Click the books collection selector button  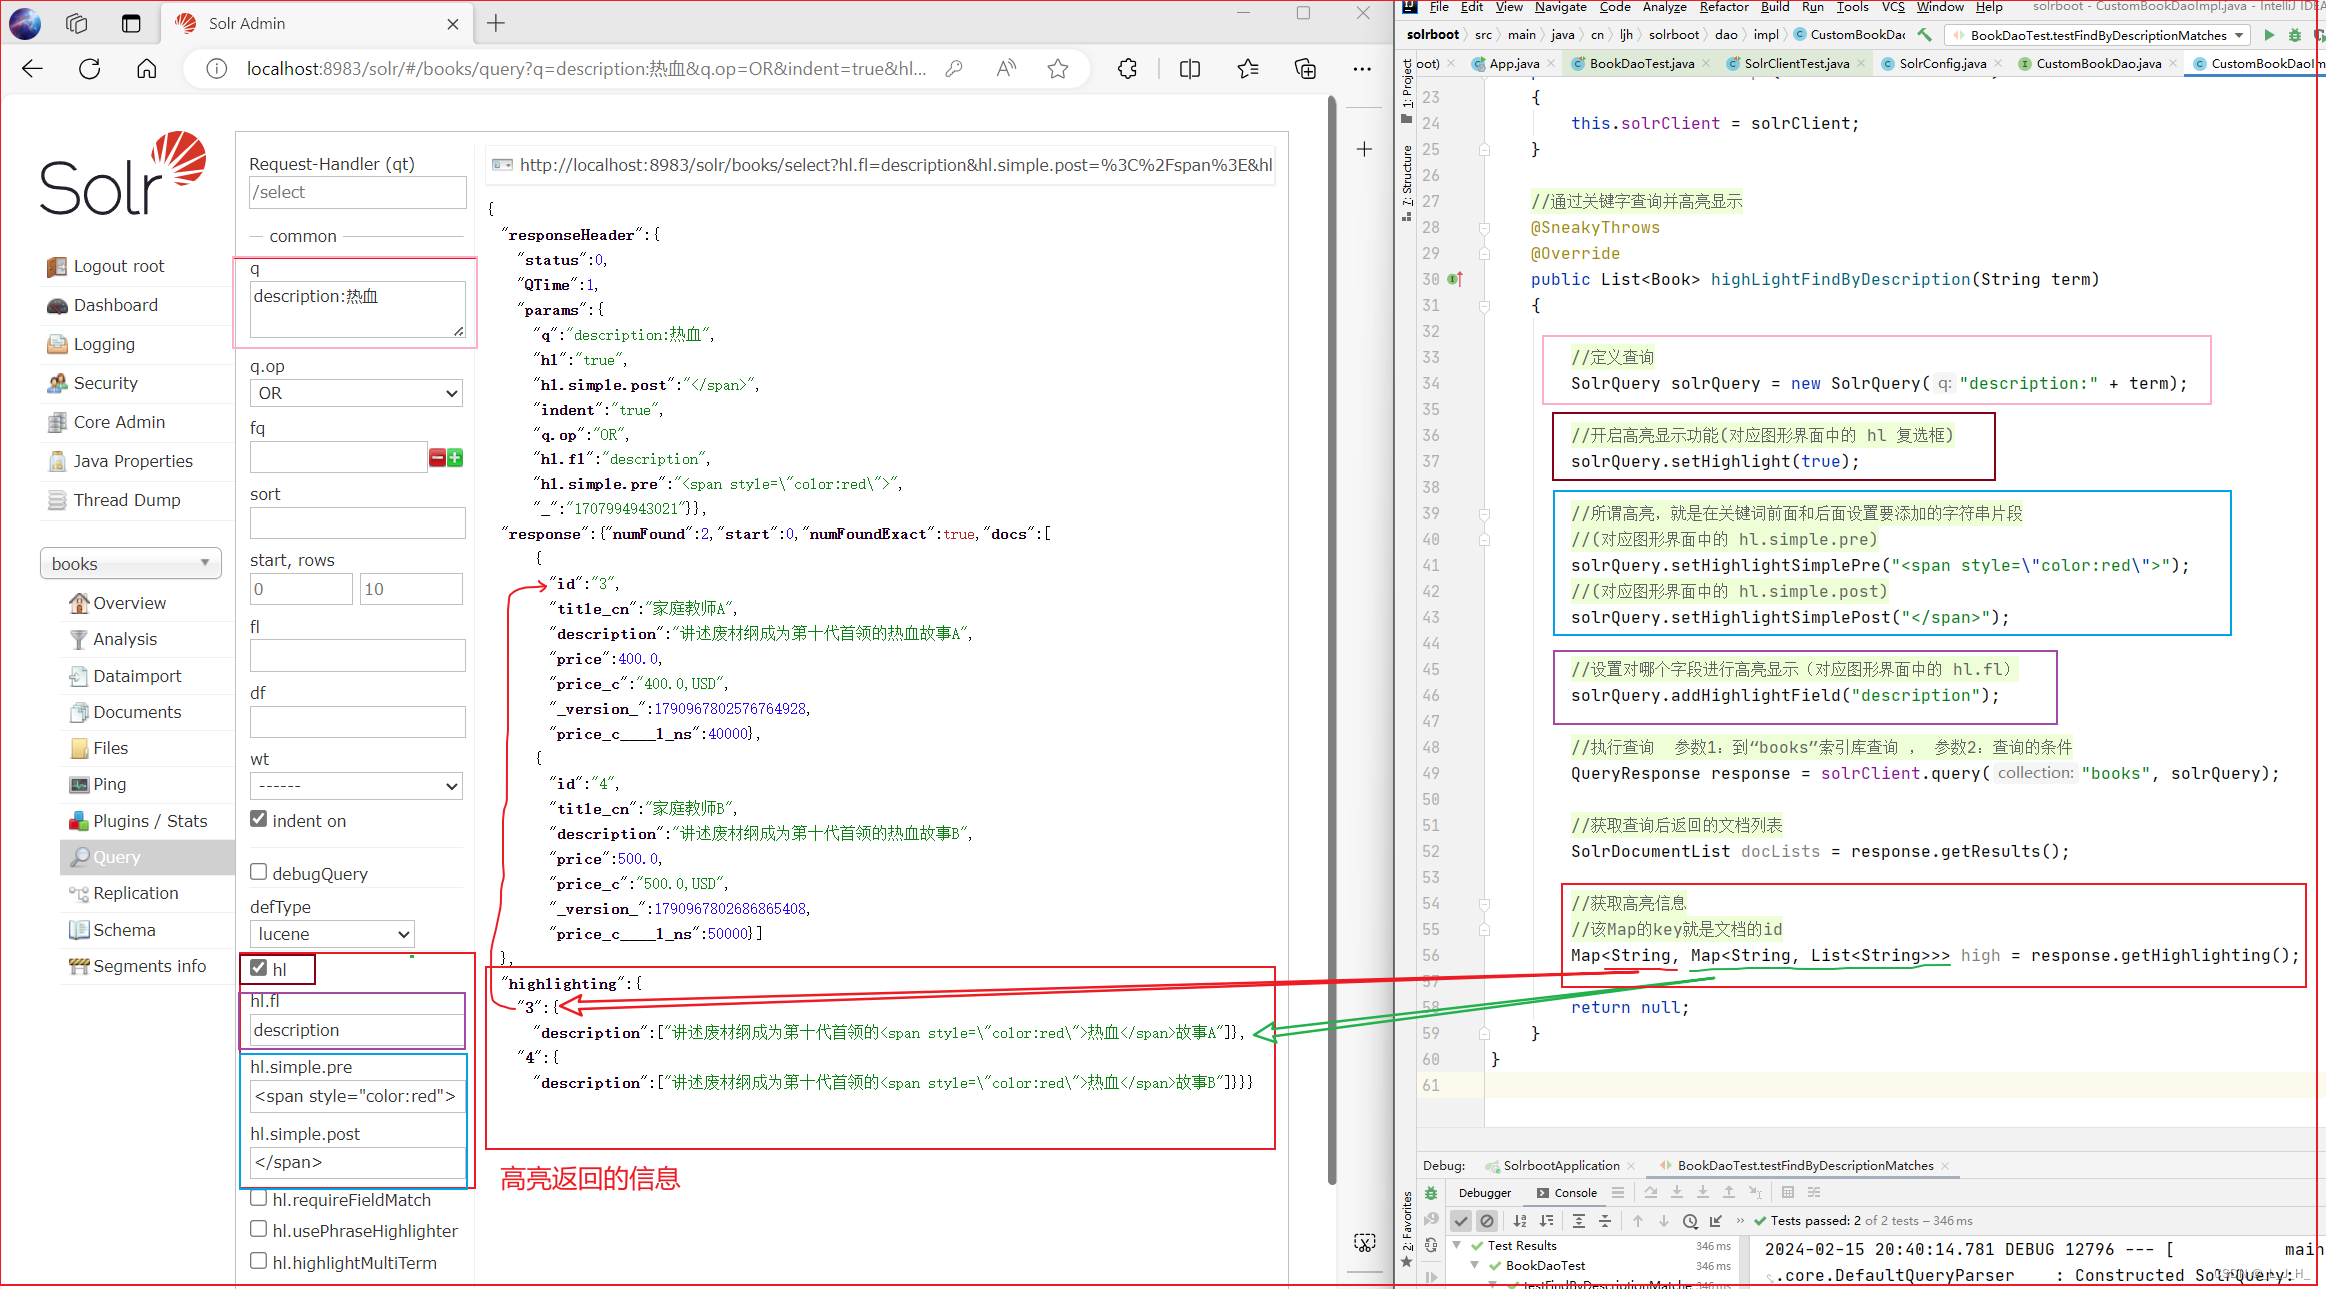pos(125,562)
